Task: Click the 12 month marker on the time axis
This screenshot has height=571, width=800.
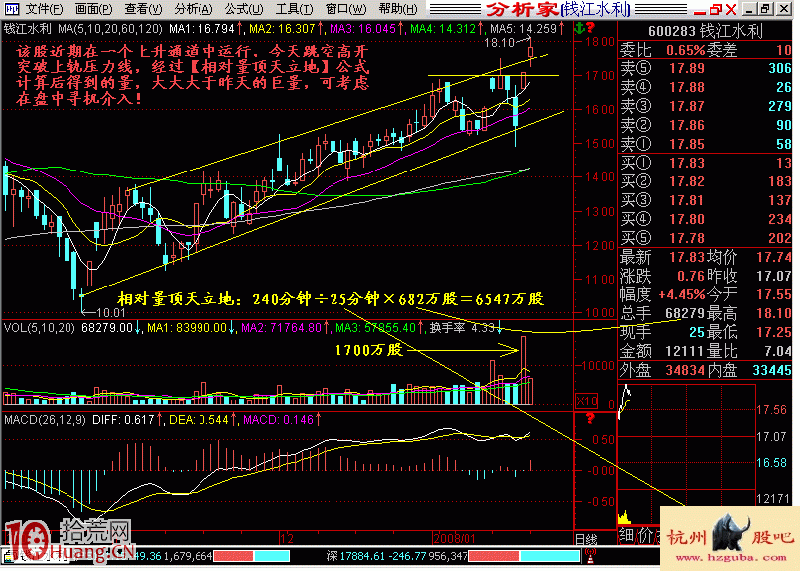Action: [x=287, y=538]
